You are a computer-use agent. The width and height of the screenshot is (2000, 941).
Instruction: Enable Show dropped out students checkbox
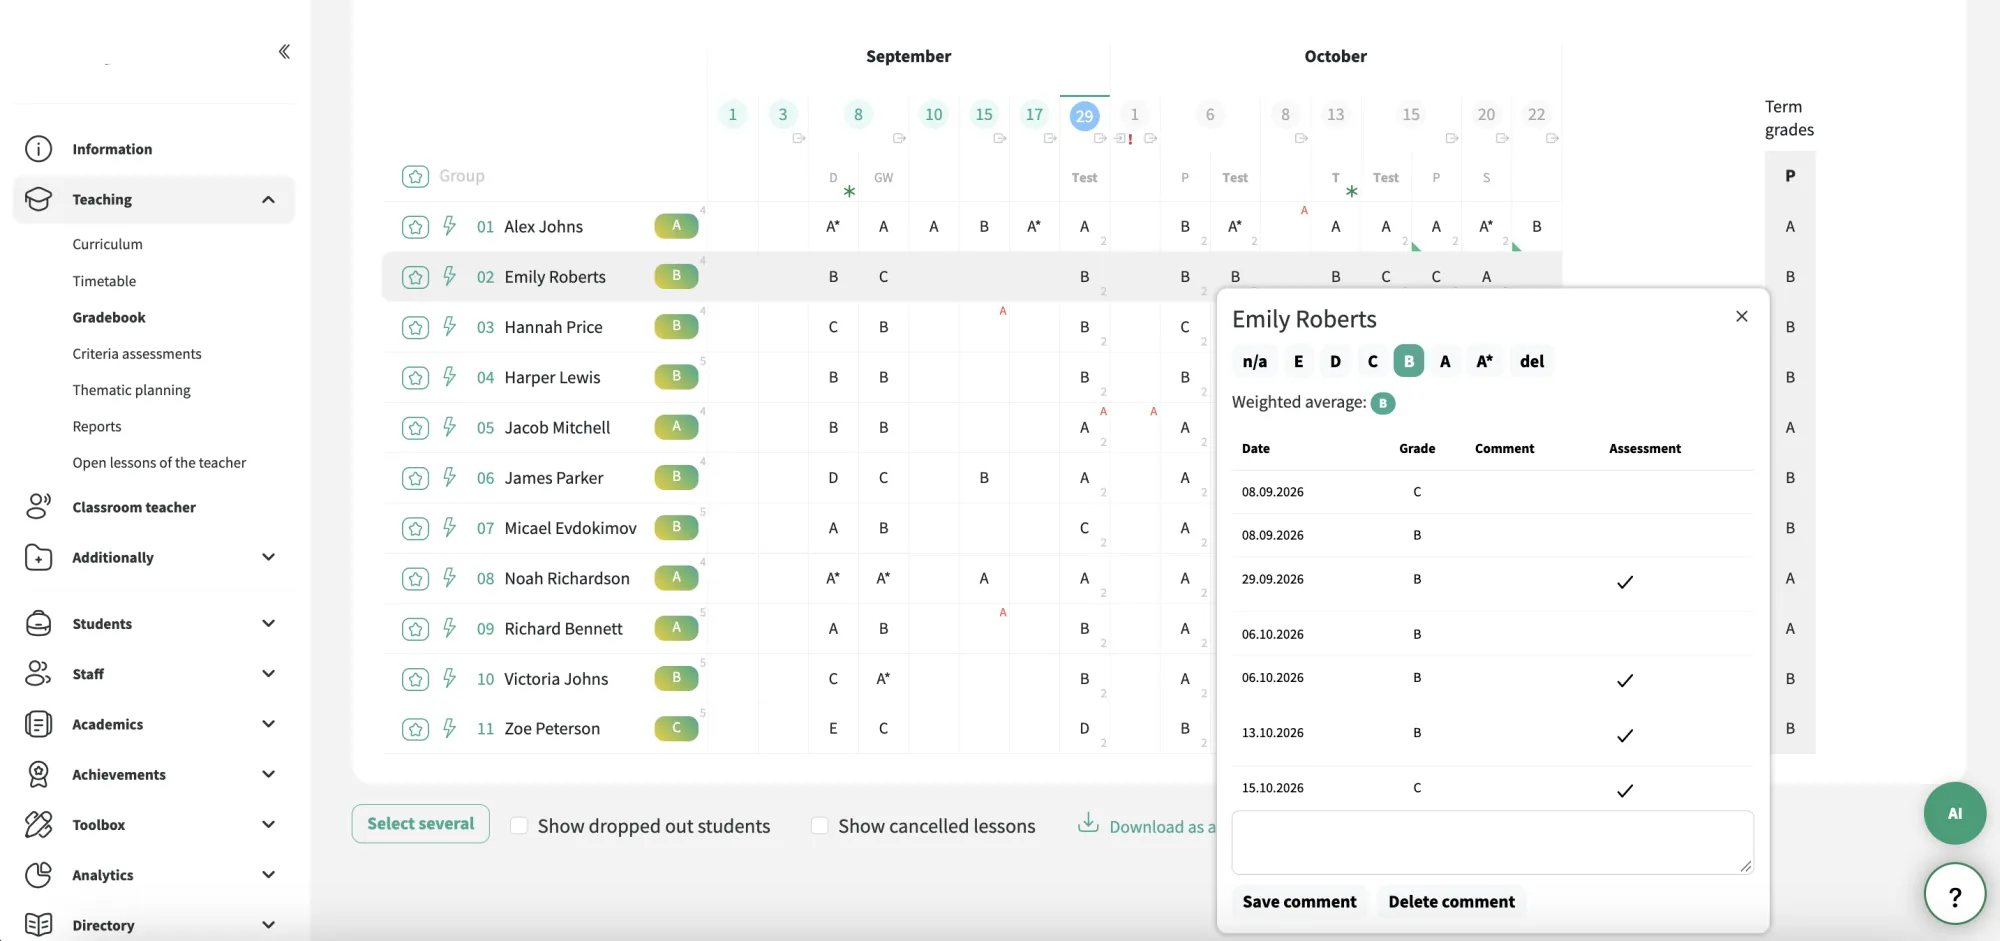pos(519,826)
